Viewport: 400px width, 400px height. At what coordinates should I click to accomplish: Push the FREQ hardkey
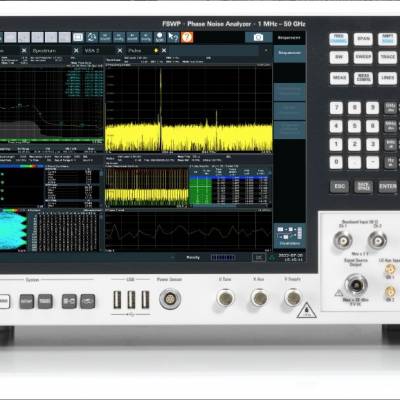[x=339, y=39]
